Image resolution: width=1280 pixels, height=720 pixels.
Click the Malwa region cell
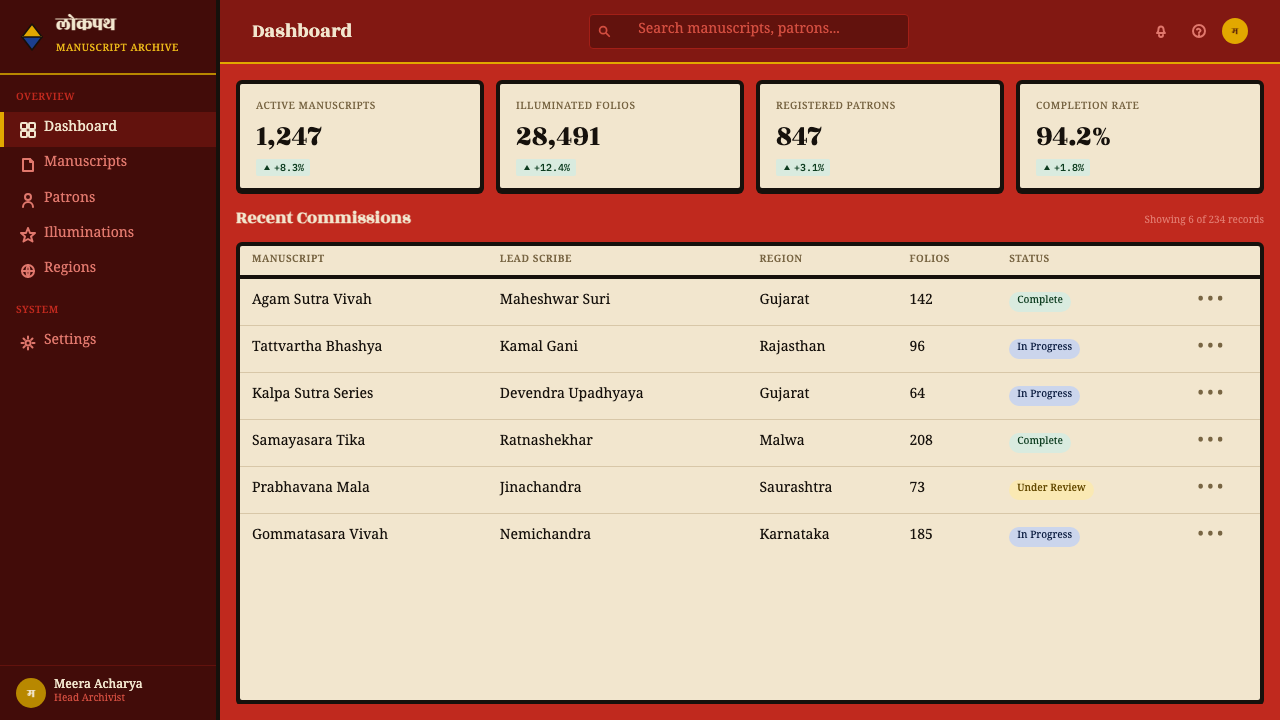tap(782, 440)
